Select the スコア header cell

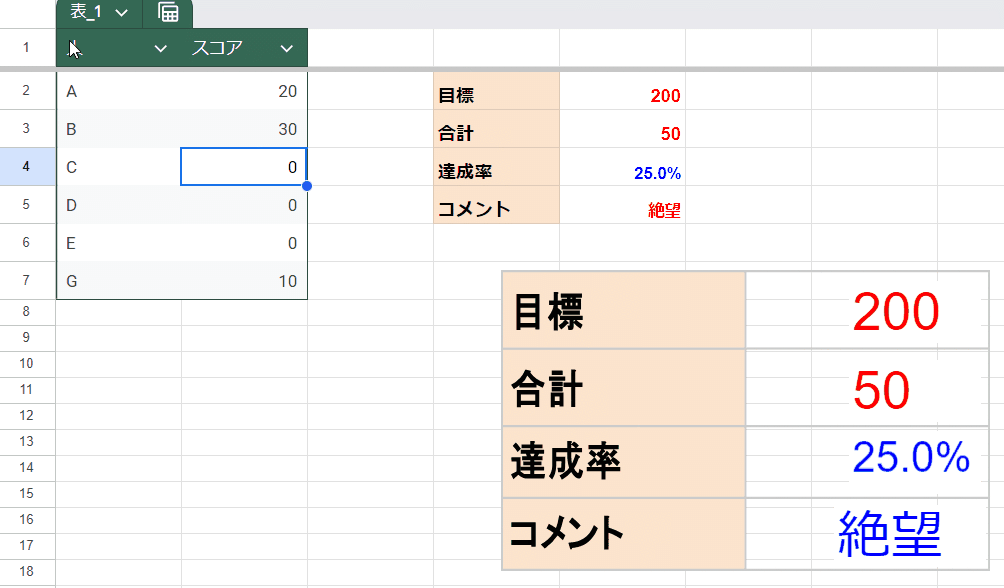coord(245,47)
